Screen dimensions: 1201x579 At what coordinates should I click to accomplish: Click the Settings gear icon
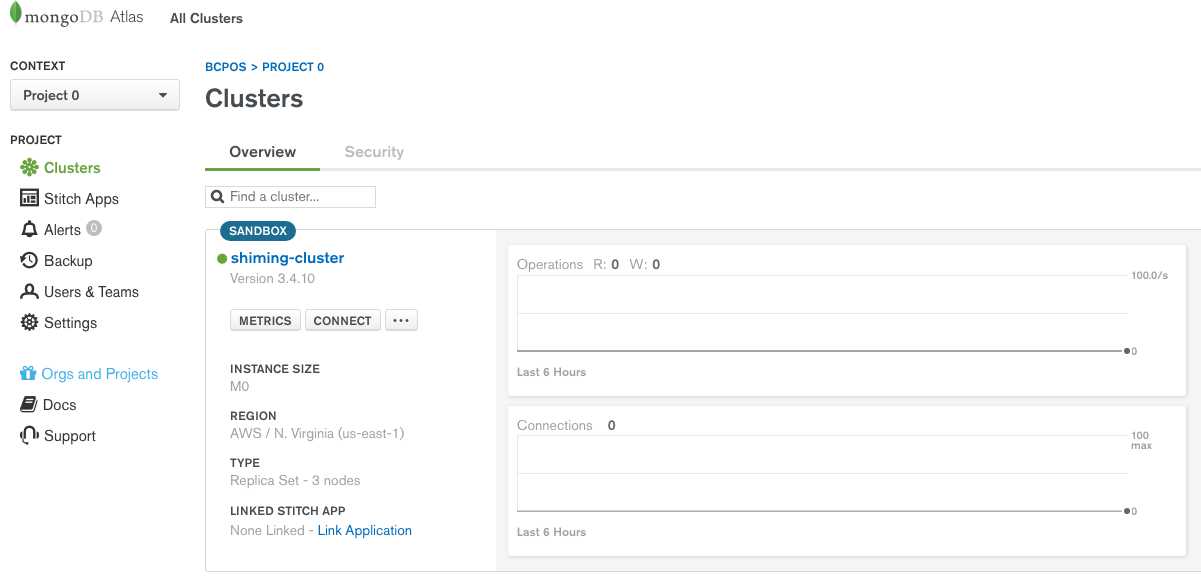coord(29,323)
